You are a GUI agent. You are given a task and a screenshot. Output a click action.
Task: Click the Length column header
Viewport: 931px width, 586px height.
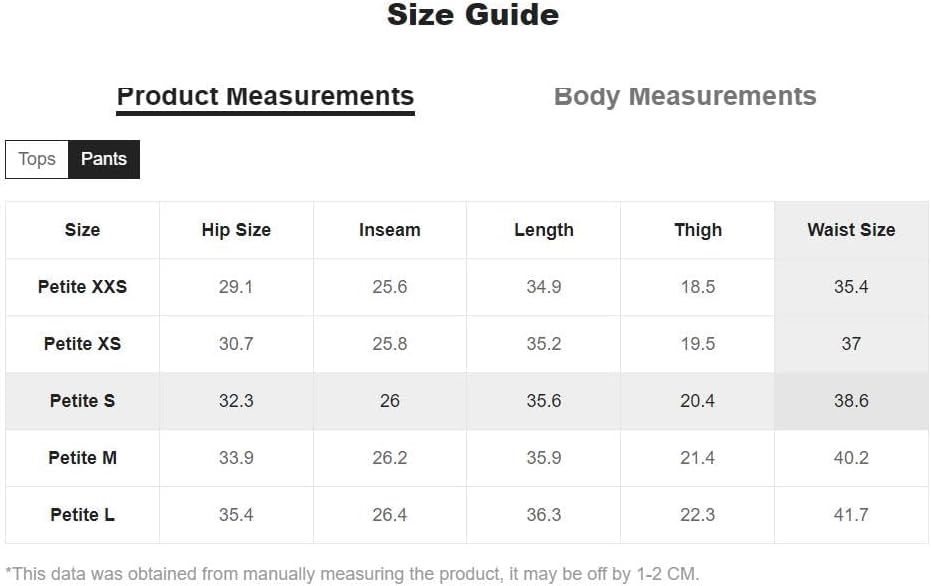(x=544, y=230)
